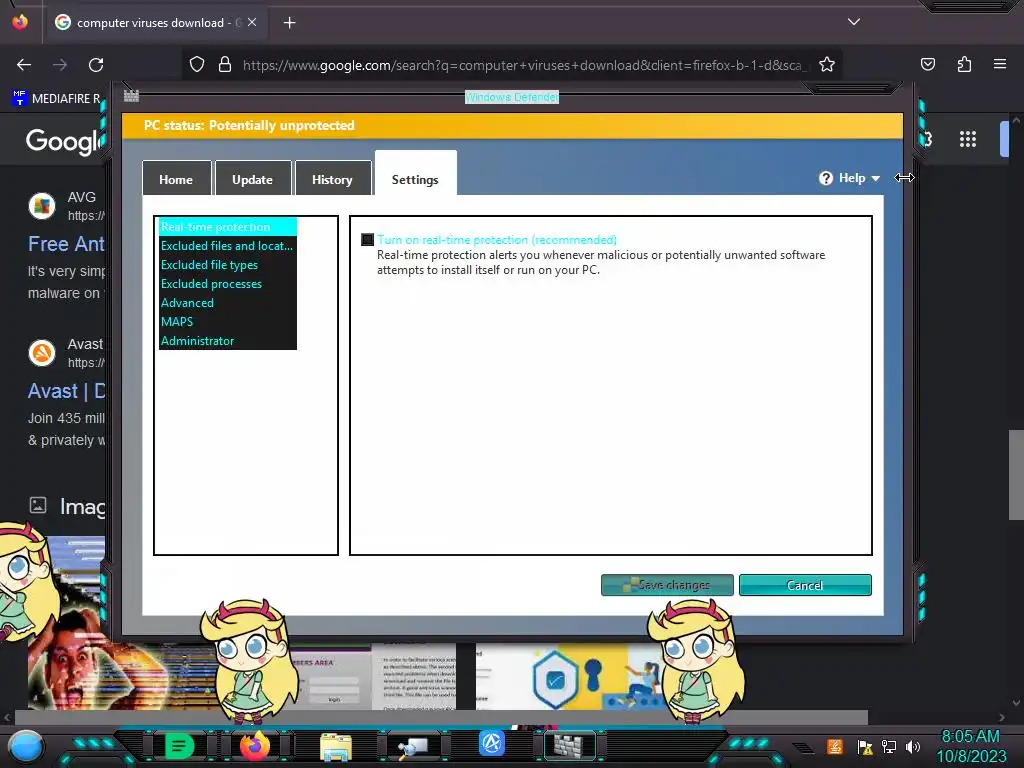This screenshot has height=768, width=1024.
Task: Open the MEDIAFIRE bookmark
Action: click(x=57, y=99)
